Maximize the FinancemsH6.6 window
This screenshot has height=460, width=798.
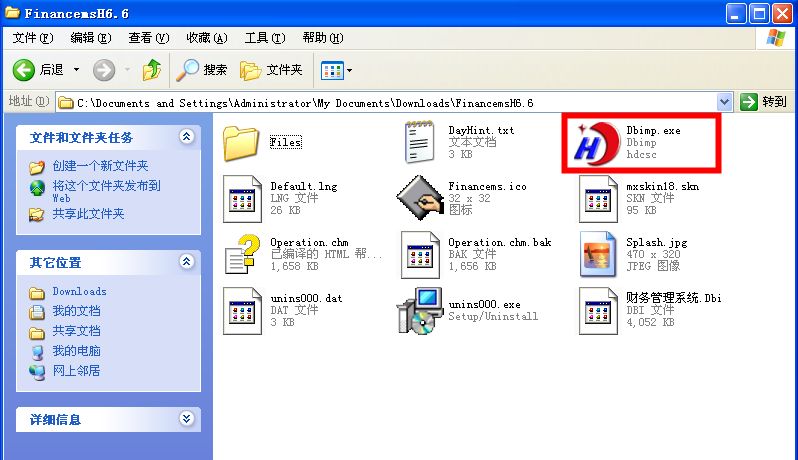[x=759, y=14]
